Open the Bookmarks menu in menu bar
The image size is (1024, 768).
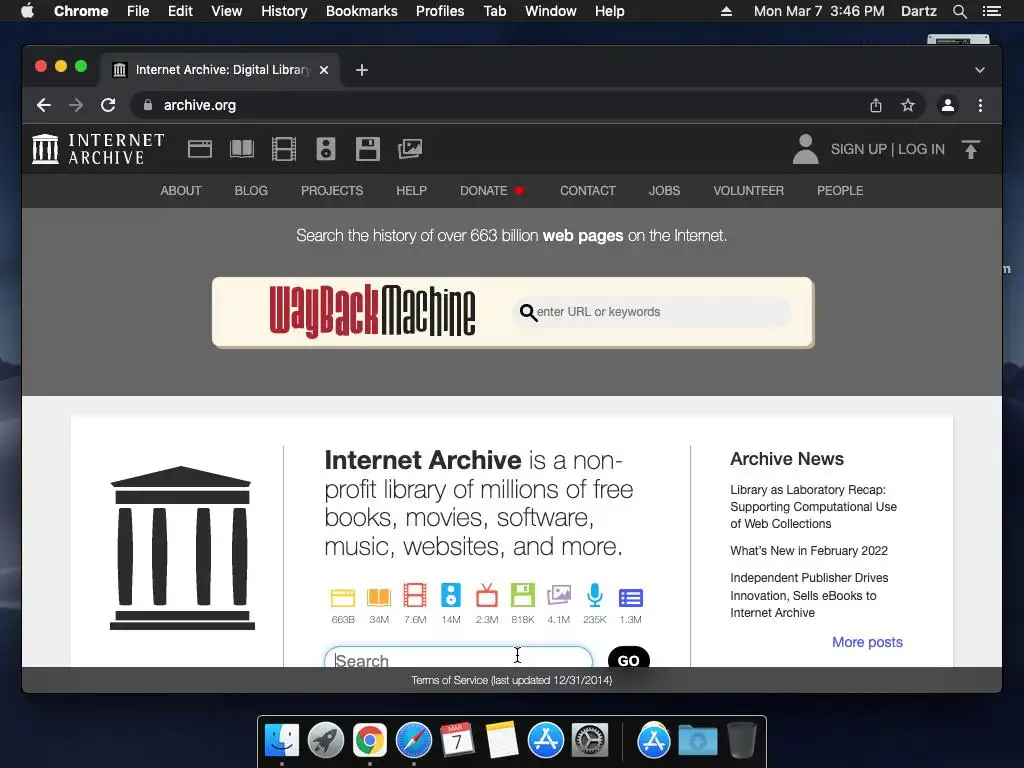(x=362, y=11)
